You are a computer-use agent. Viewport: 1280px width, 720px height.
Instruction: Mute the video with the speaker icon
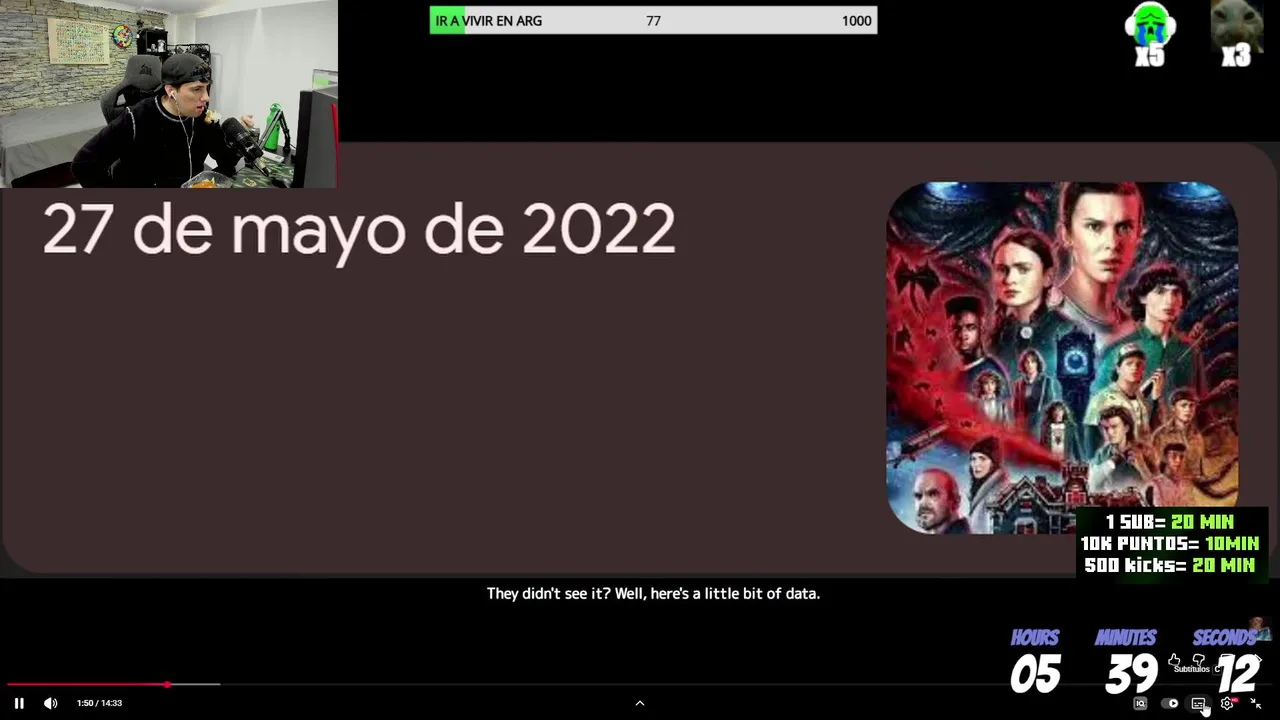pos(51,703)
